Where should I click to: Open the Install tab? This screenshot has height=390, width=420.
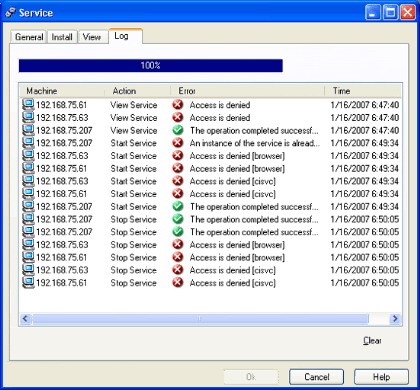pyautogui.click(x=62, y=37)
